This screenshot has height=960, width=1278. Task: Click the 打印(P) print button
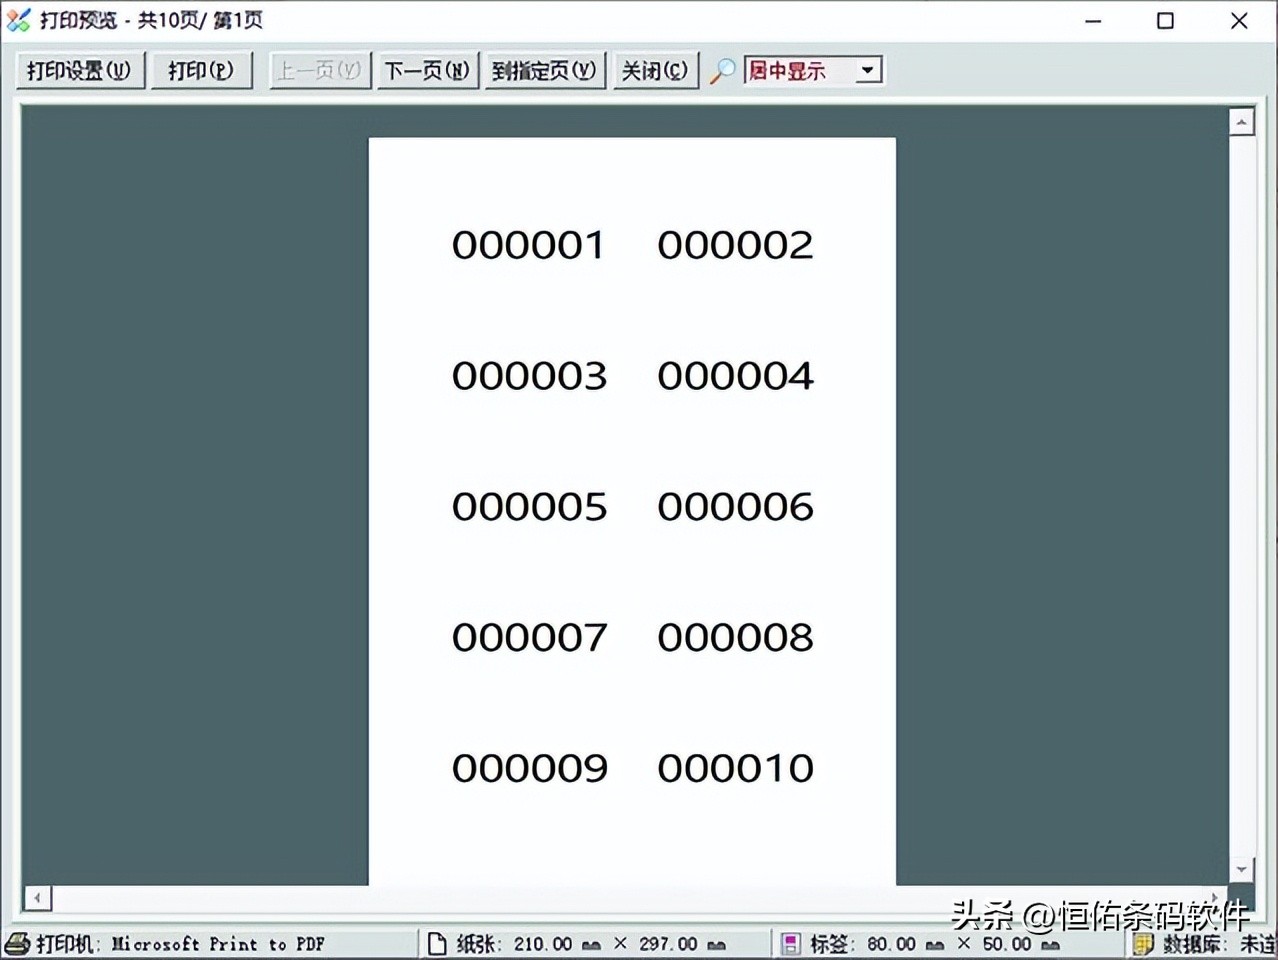pos(201,71)
